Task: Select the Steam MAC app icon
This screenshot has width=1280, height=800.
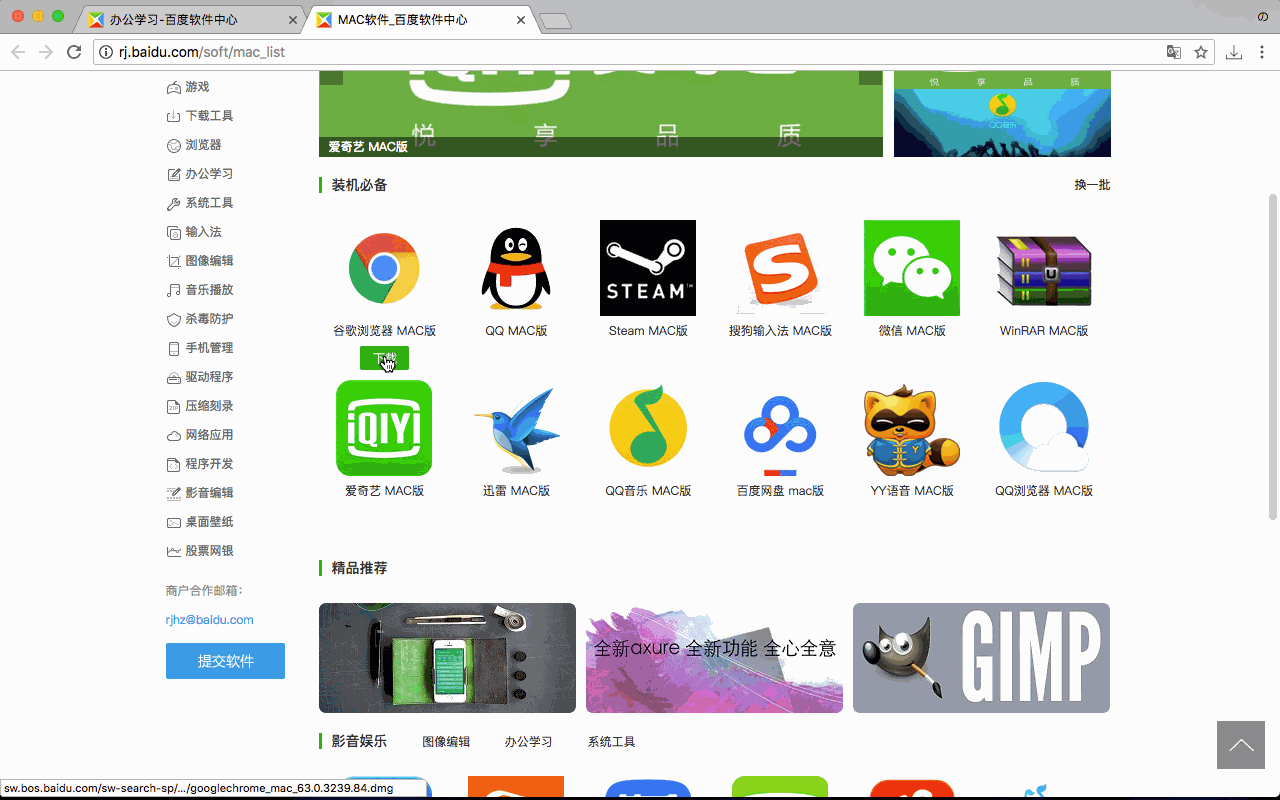Action: click(648, 268)
